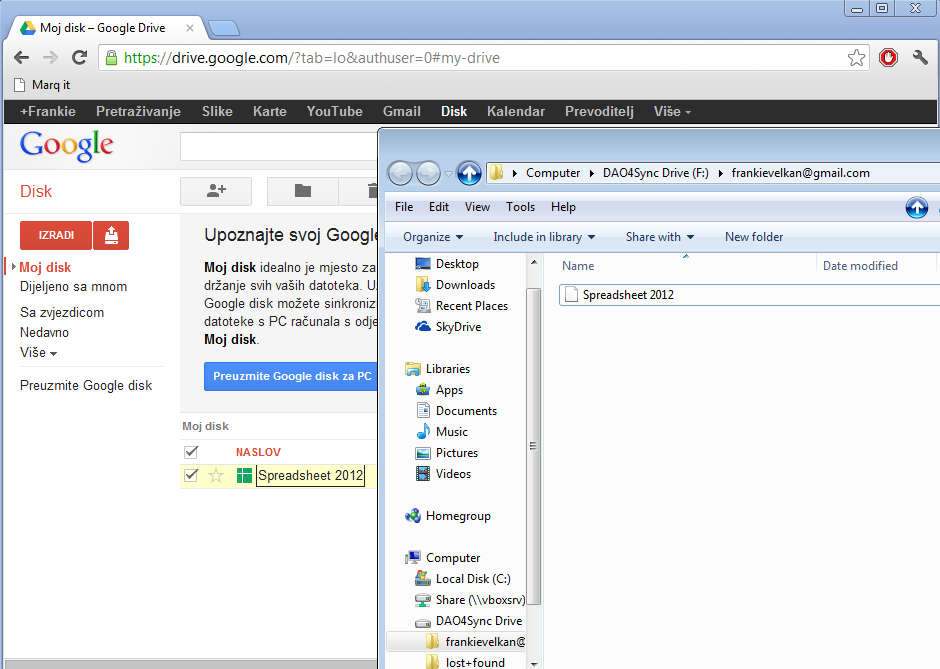
Task: Click the Explorer navigation pane scrollbar
Action: pyautogui.click(x=533, y=445)
